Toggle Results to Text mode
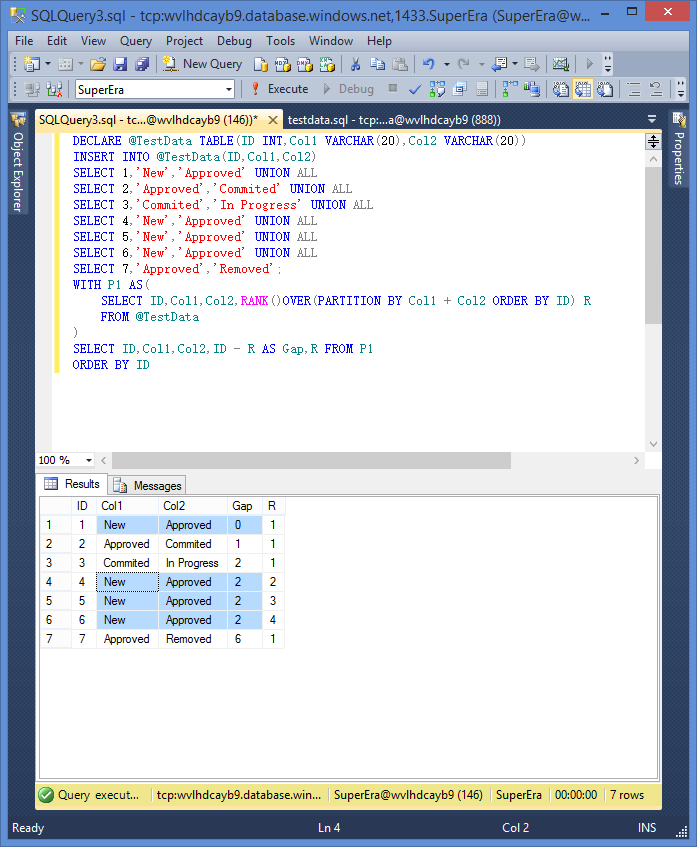Image resolution: width=697 pixels, height=847 pixels. click(562, 89)
